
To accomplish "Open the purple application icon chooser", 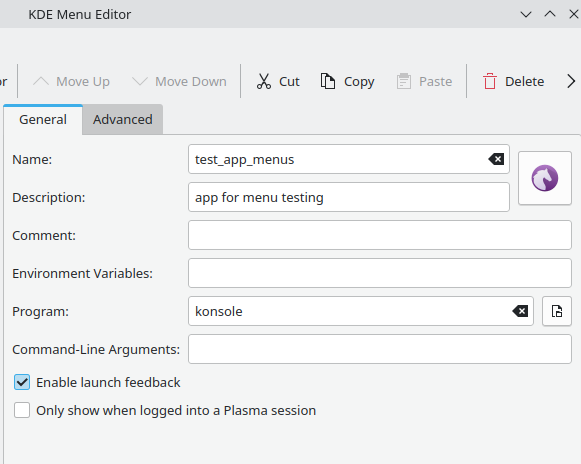I will click(545, 178).
